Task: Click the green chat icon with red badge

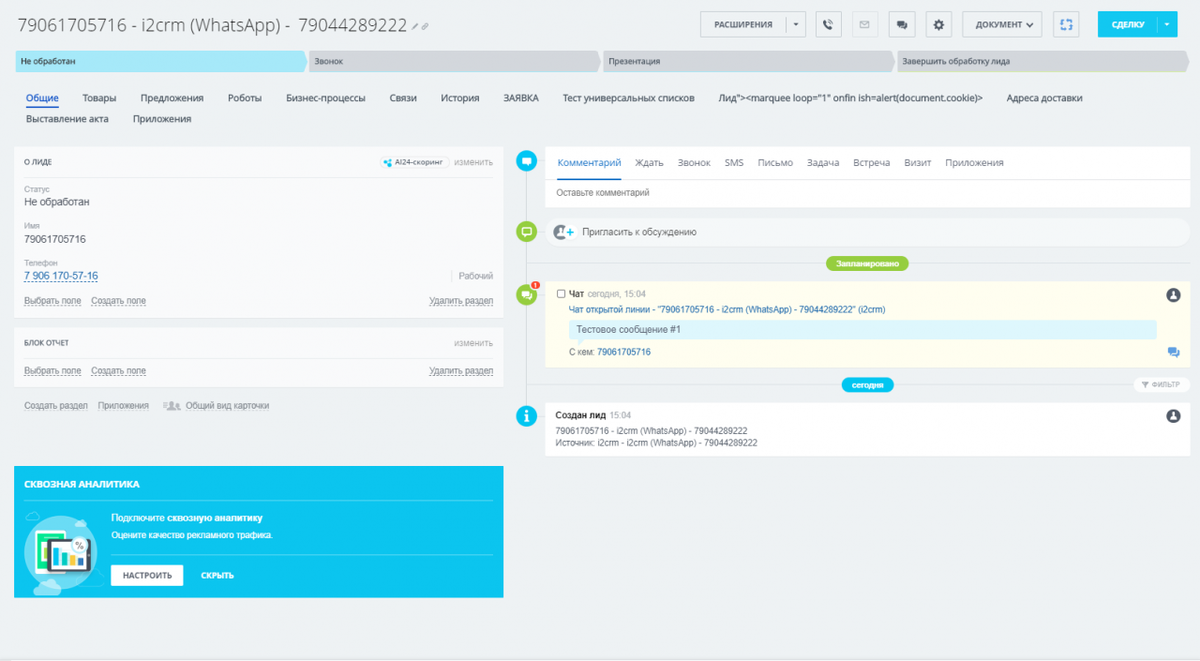Action: (x=526, y=295)
